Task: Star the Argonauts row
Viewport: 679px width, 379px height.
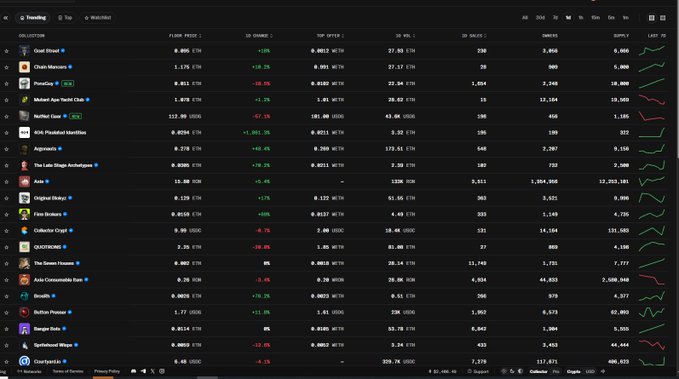Action: [6, 149]
